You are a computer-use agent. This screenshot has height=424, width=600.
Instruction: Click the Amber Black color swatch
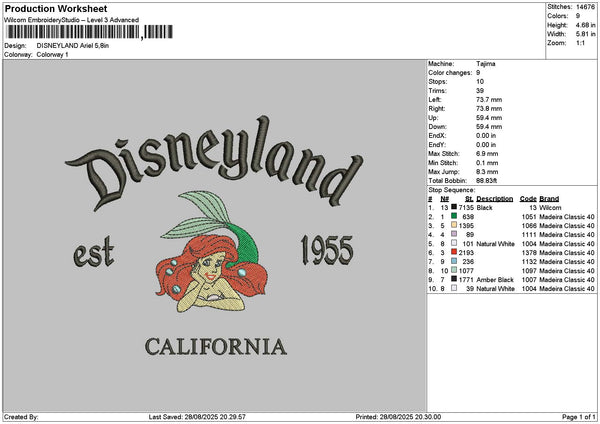(454, 279)
